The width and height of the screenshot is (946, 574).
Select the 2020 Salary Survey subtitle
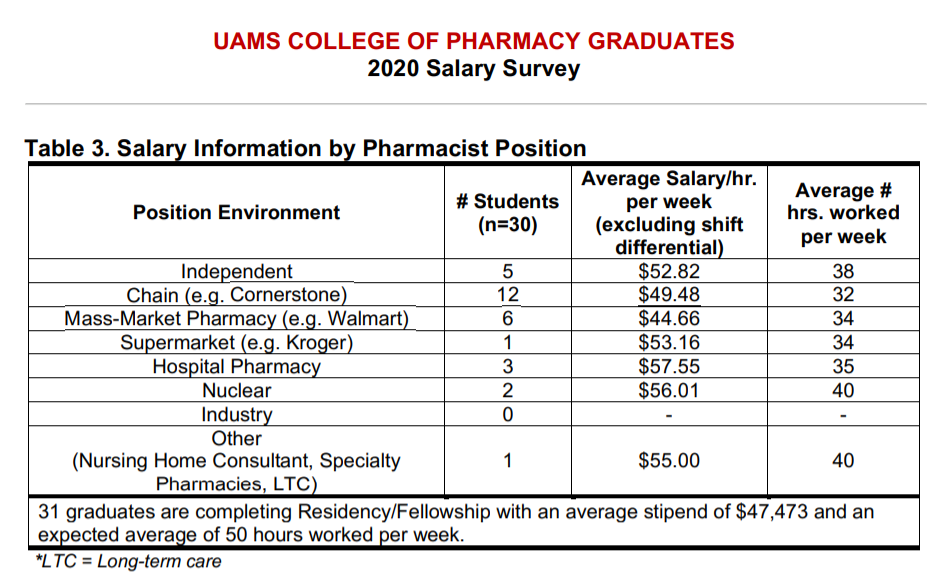click(x=474, y=68)
